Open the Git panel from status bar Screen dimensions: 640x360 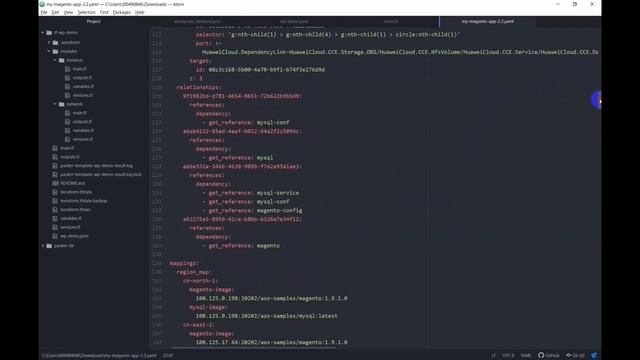tap(575, 356)
